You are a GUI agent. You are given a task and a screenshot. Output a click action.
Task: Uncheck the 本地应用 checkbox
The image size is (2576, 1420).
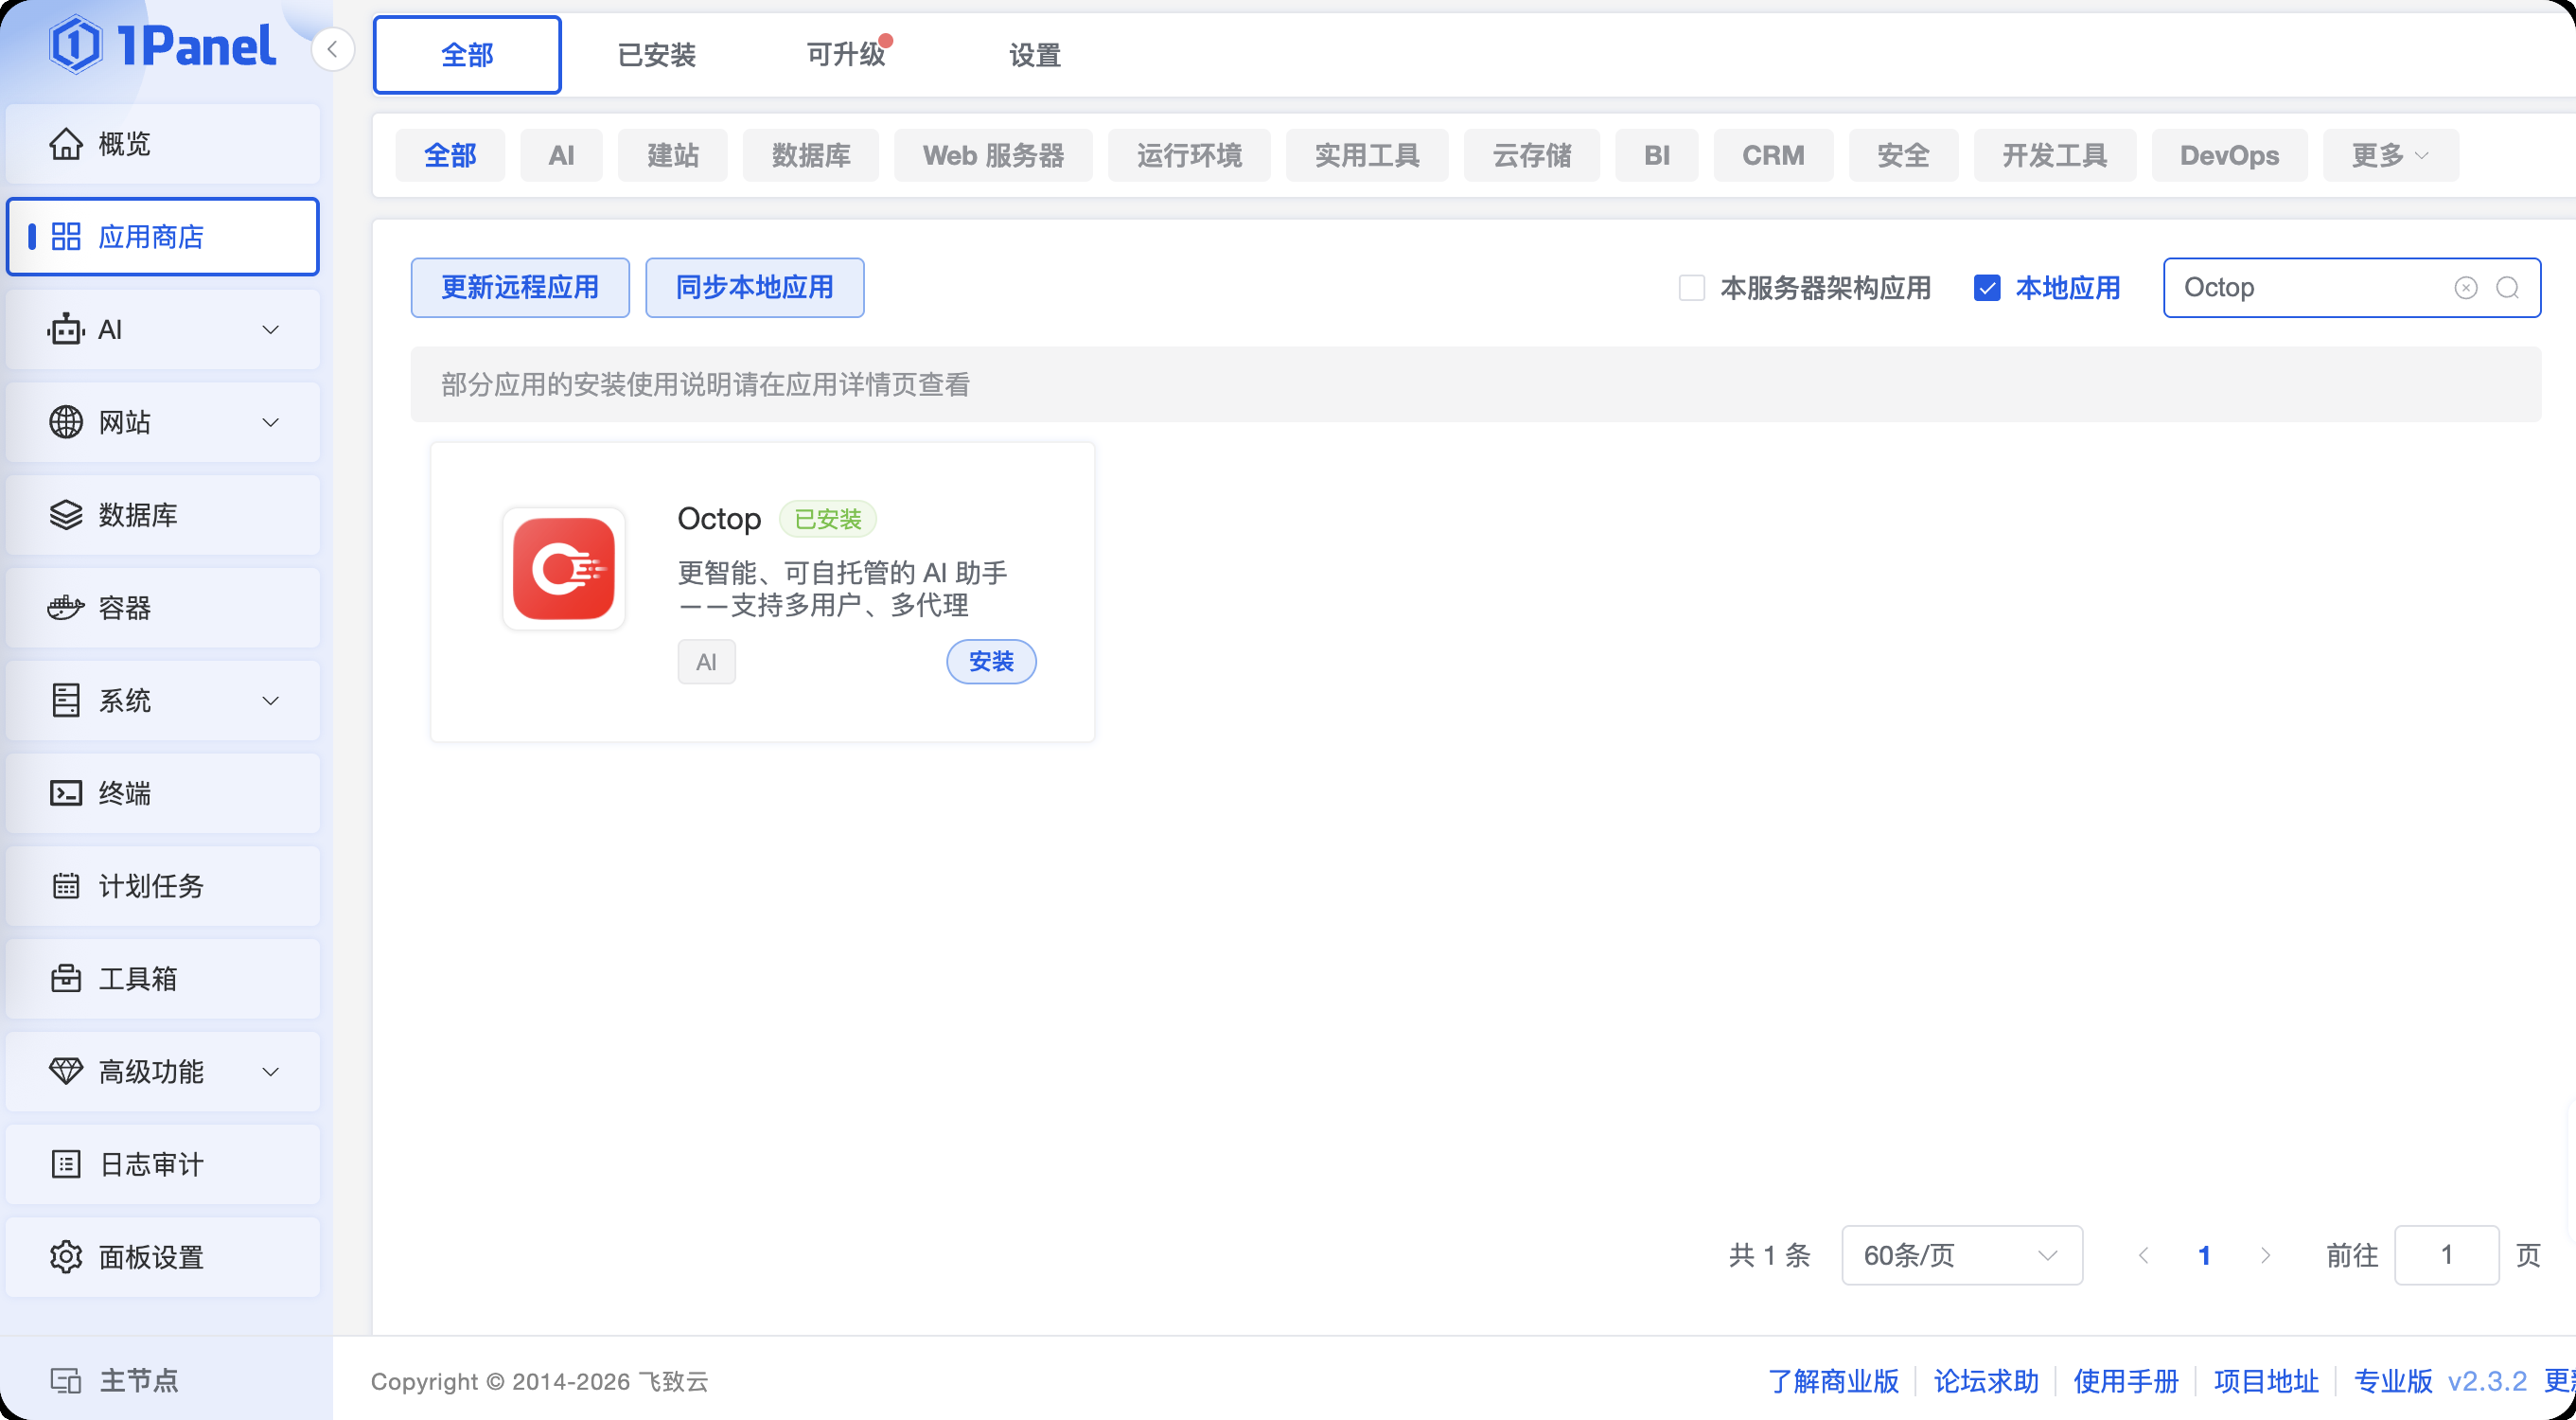pyautogui.click(x=1987, y=288)
